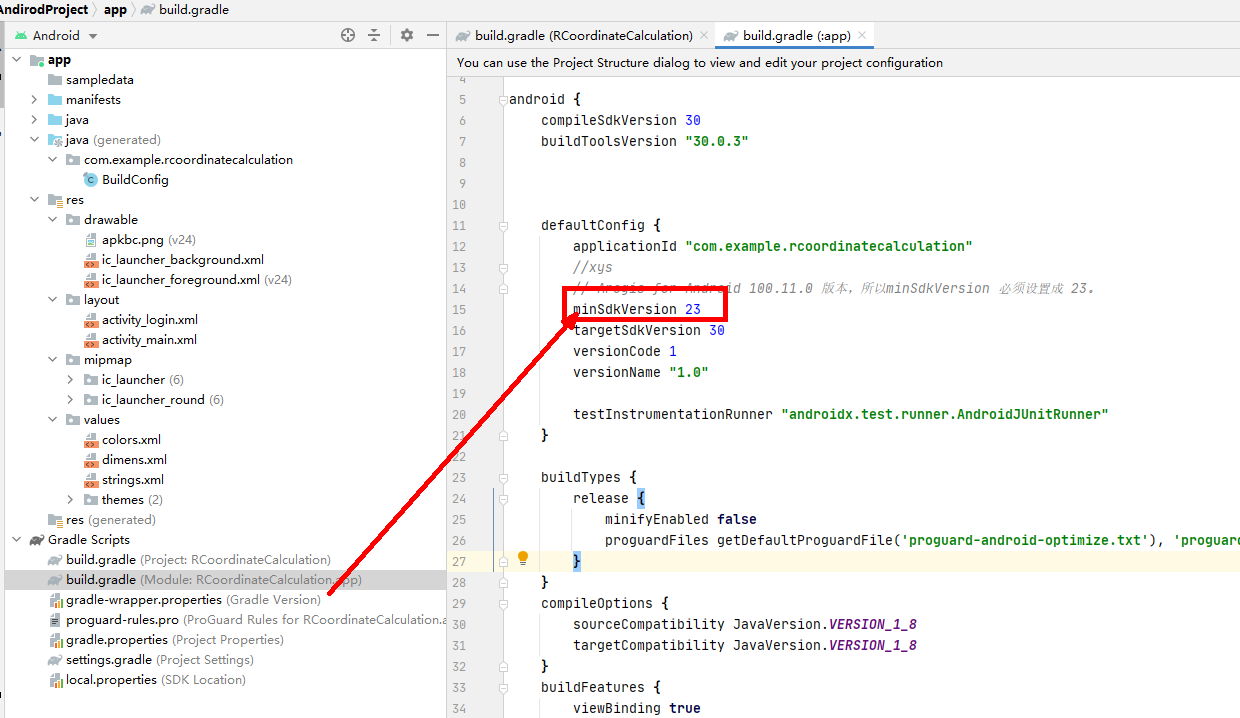Click 'viewBinding true' line in editor
The image size is (1240, 718).
tap(636, 708)
